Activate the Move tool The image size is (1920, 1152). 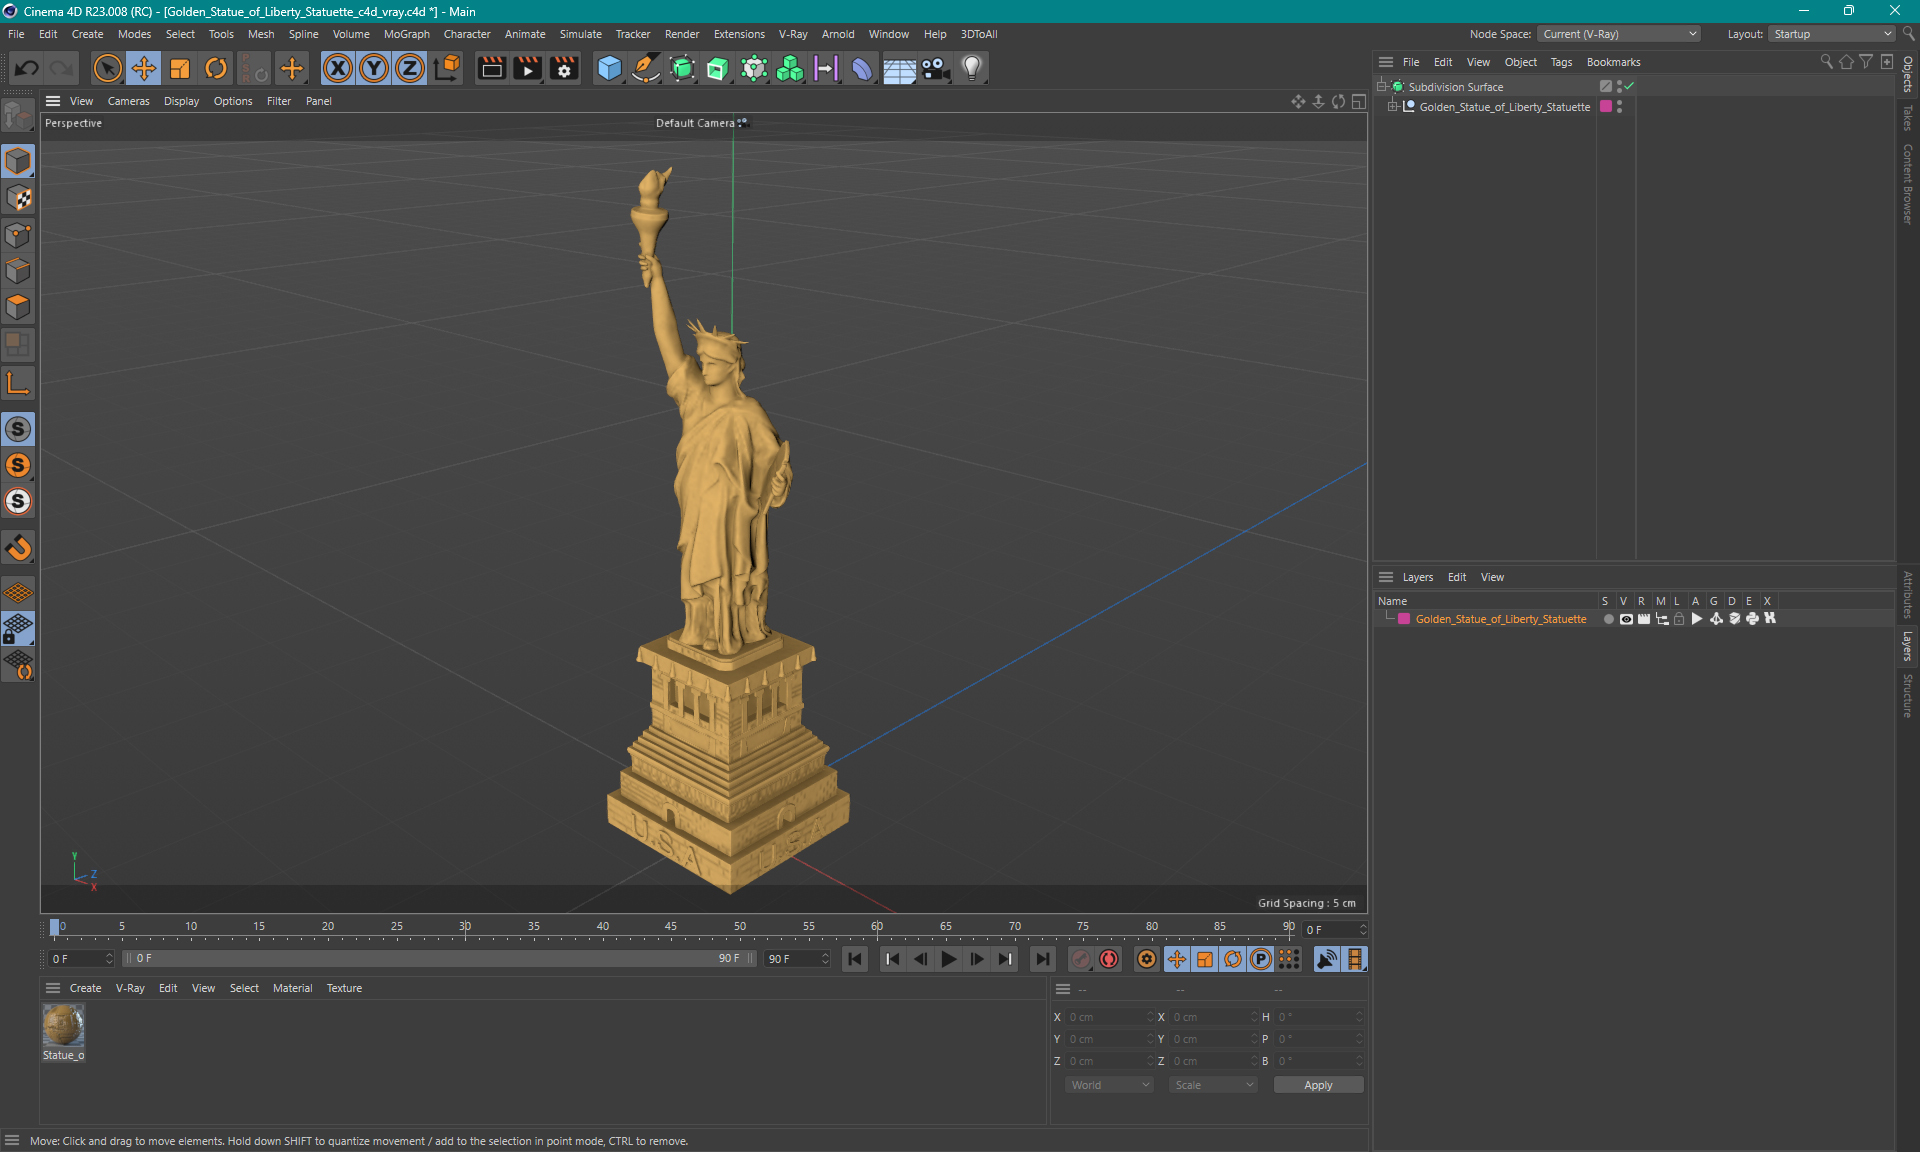tap(143, 68)
